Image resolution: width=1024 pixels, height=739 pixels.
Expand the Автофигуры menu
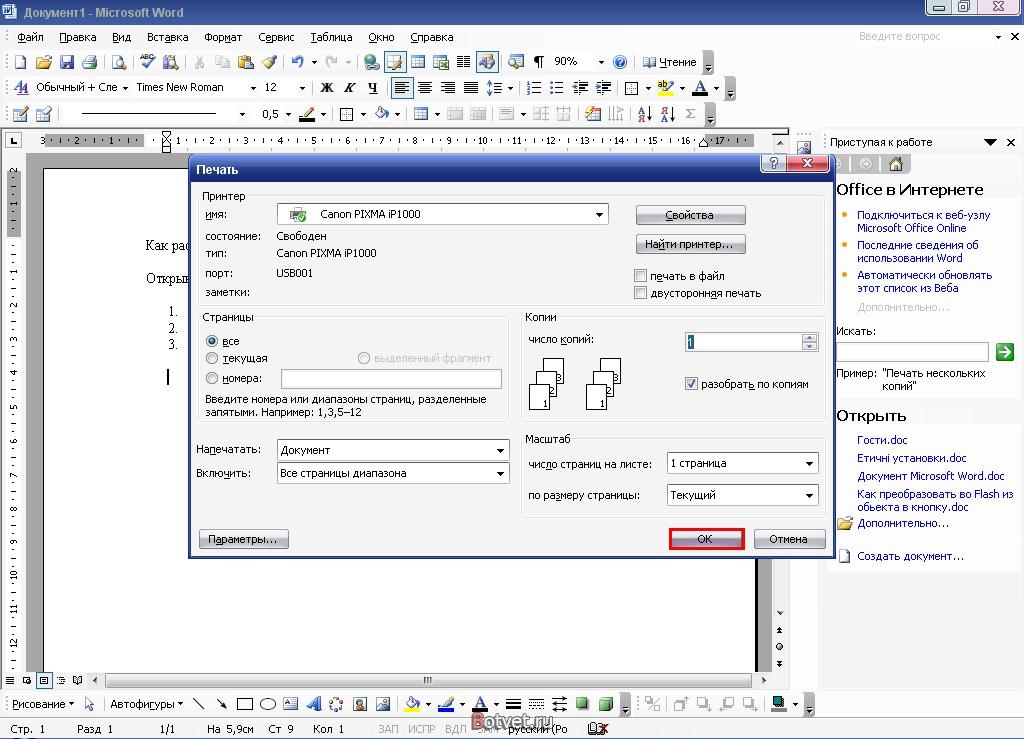point(146,704)
